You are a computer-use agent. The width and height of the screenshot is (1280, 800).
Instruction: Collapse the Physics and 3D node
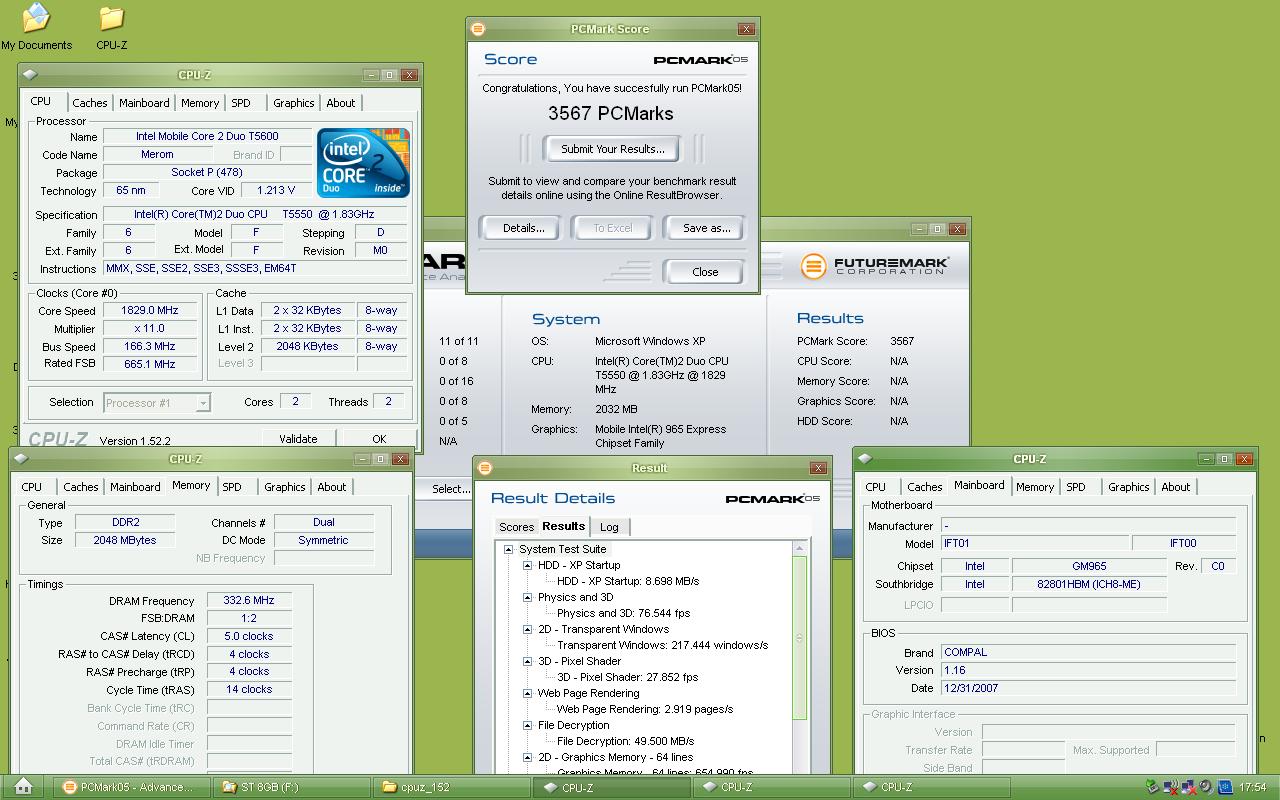click(527, 597)
